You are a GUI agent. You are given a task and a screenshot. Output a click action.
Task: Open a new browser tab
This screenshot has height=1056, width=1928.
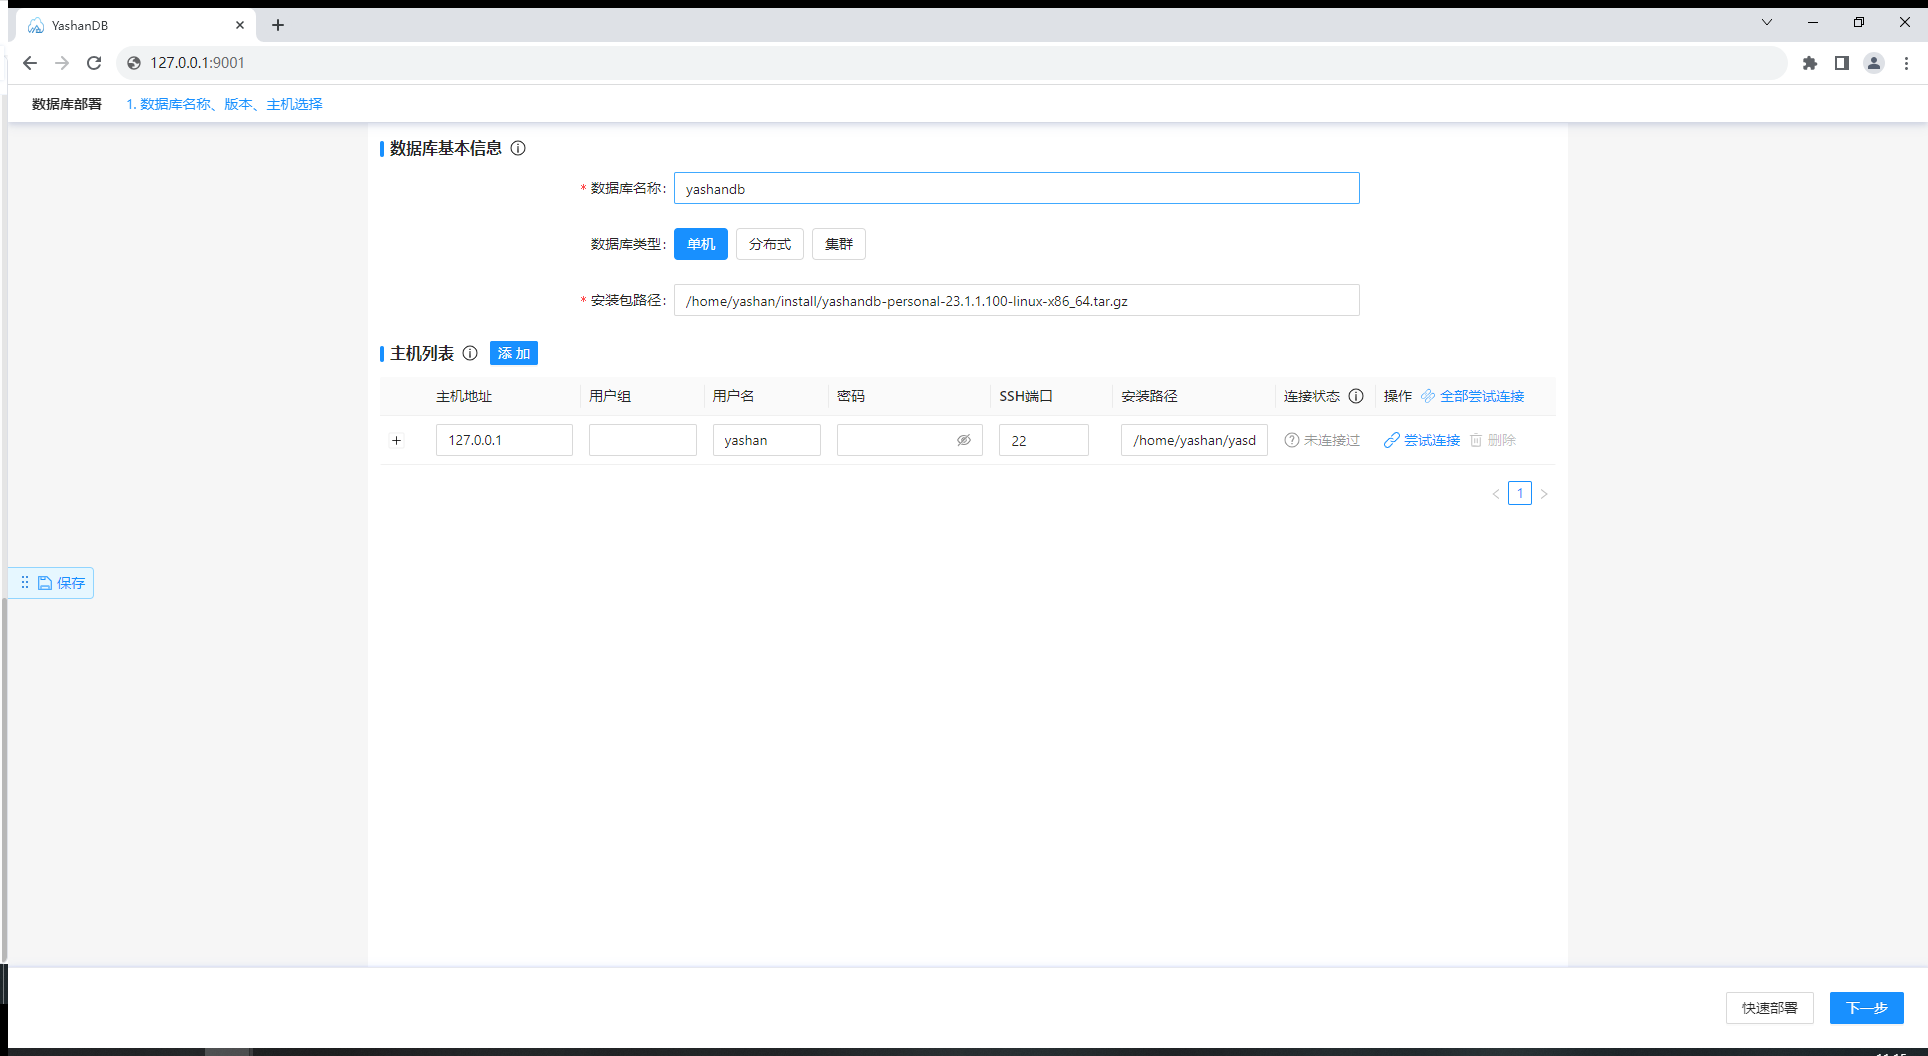(x=278, y=25)
